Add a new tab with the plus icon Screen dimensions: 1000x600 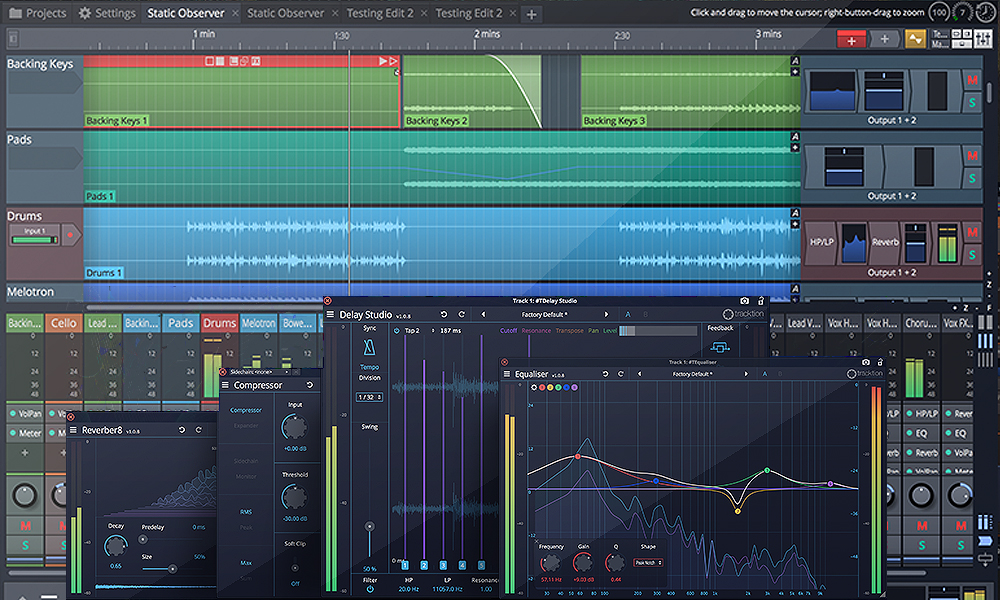point(531,14)
